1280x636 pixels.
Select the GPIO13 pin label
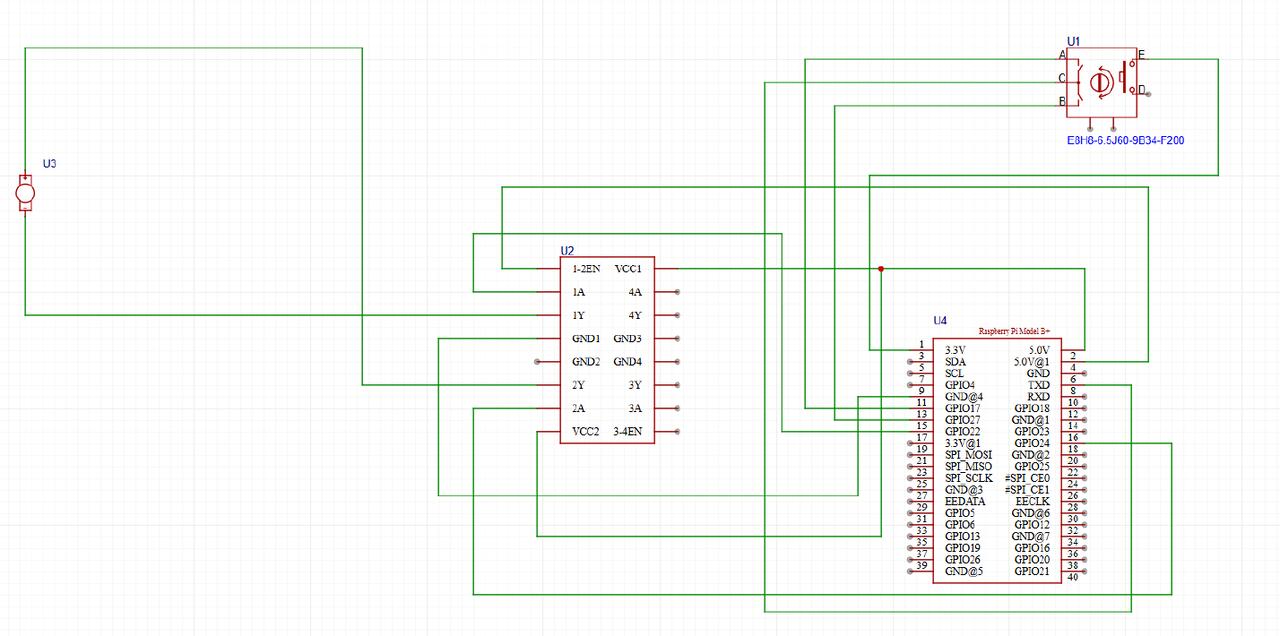(963, 537)
